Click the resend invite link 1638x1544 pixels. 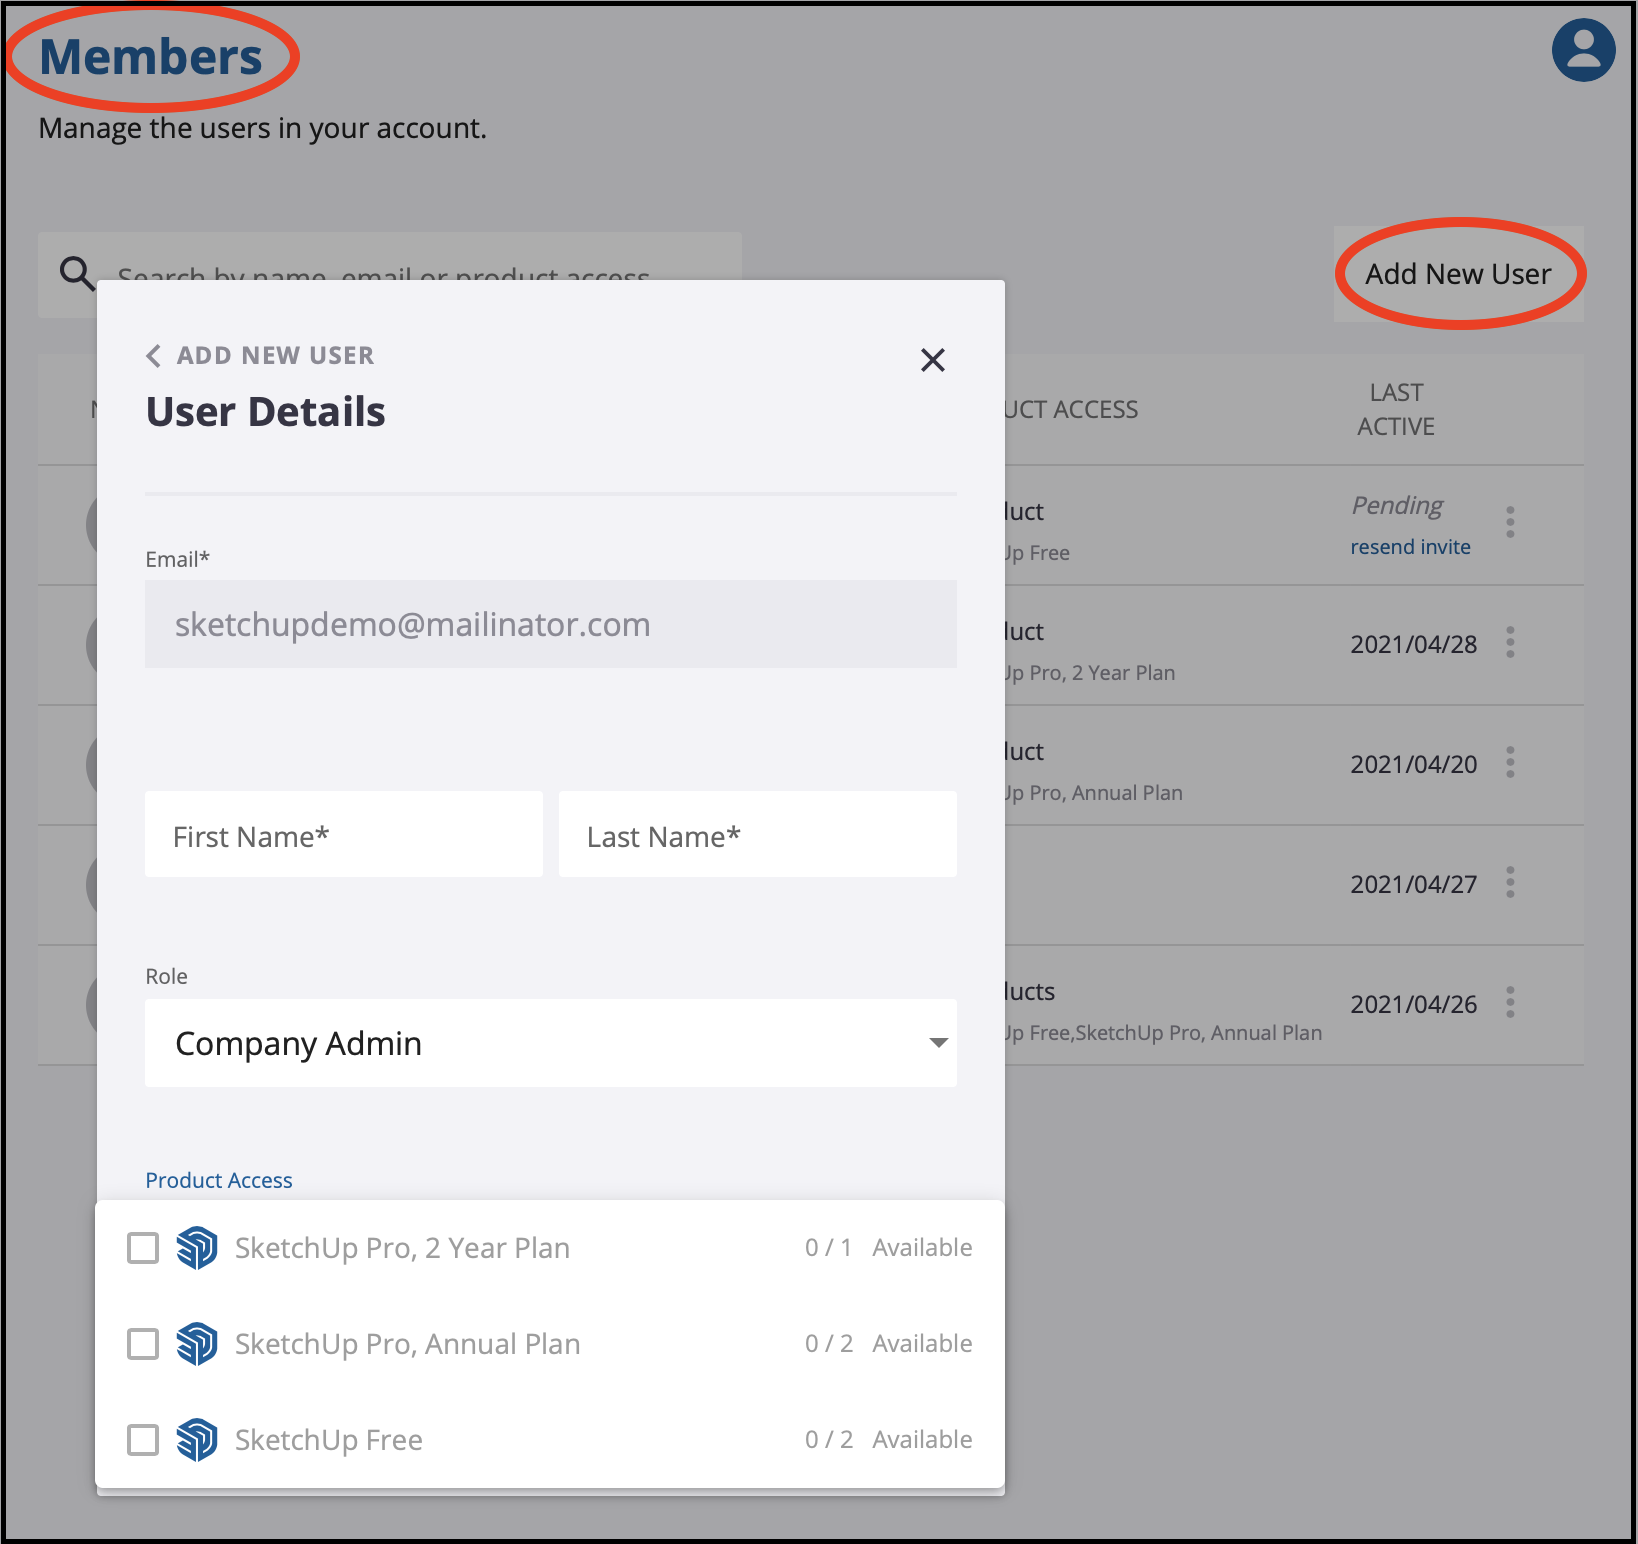(x=1410, y=547)
